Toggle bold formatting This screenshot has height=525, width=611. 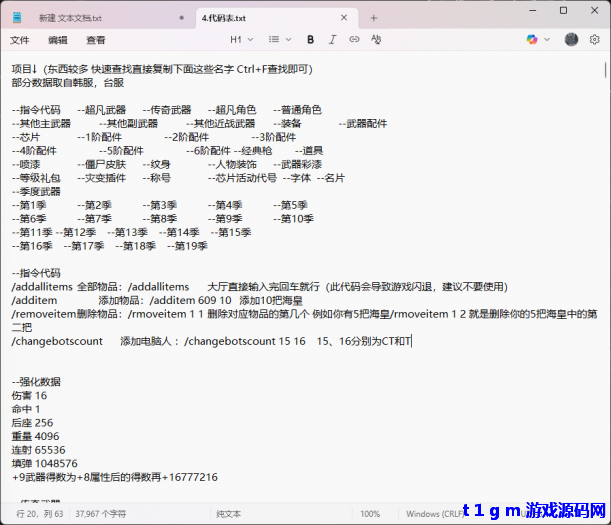(x=310, y=40)
